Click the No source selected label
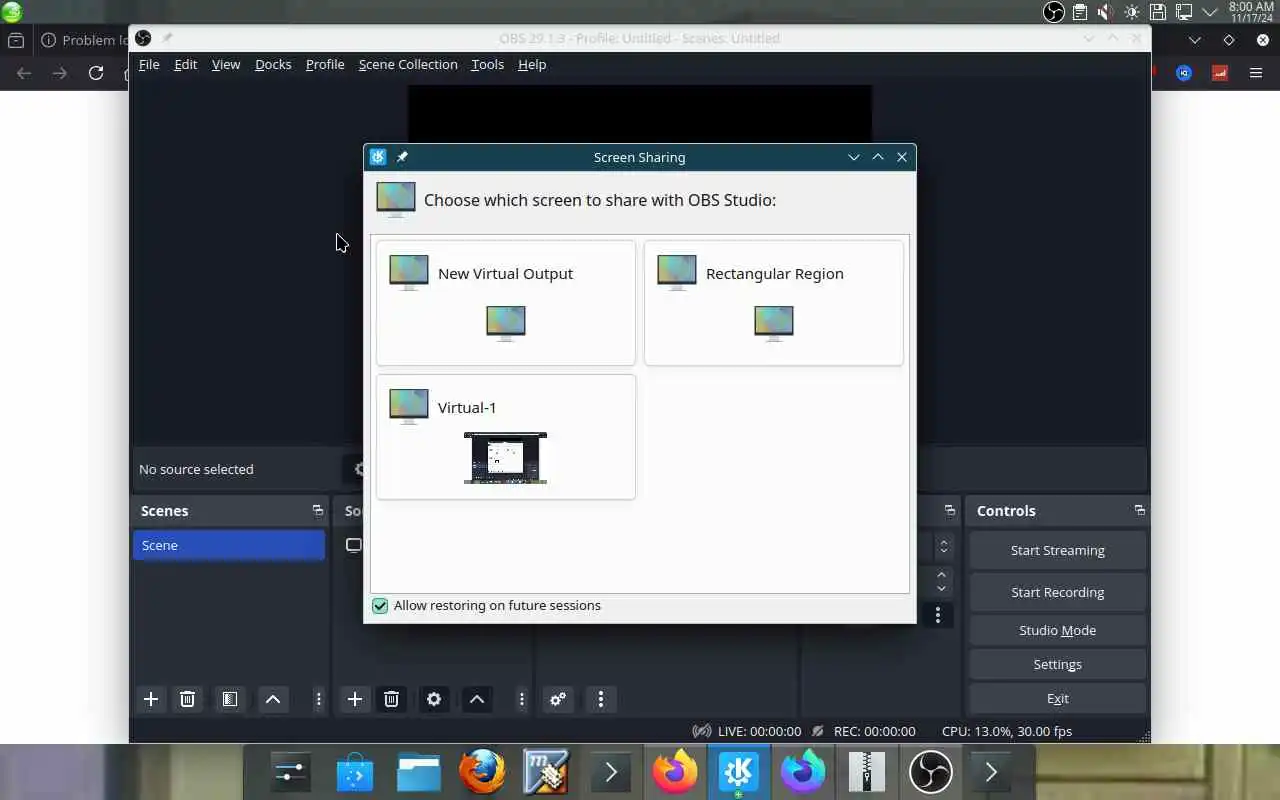This screenshot has height=800, width=1280. (x=196, y=469)
